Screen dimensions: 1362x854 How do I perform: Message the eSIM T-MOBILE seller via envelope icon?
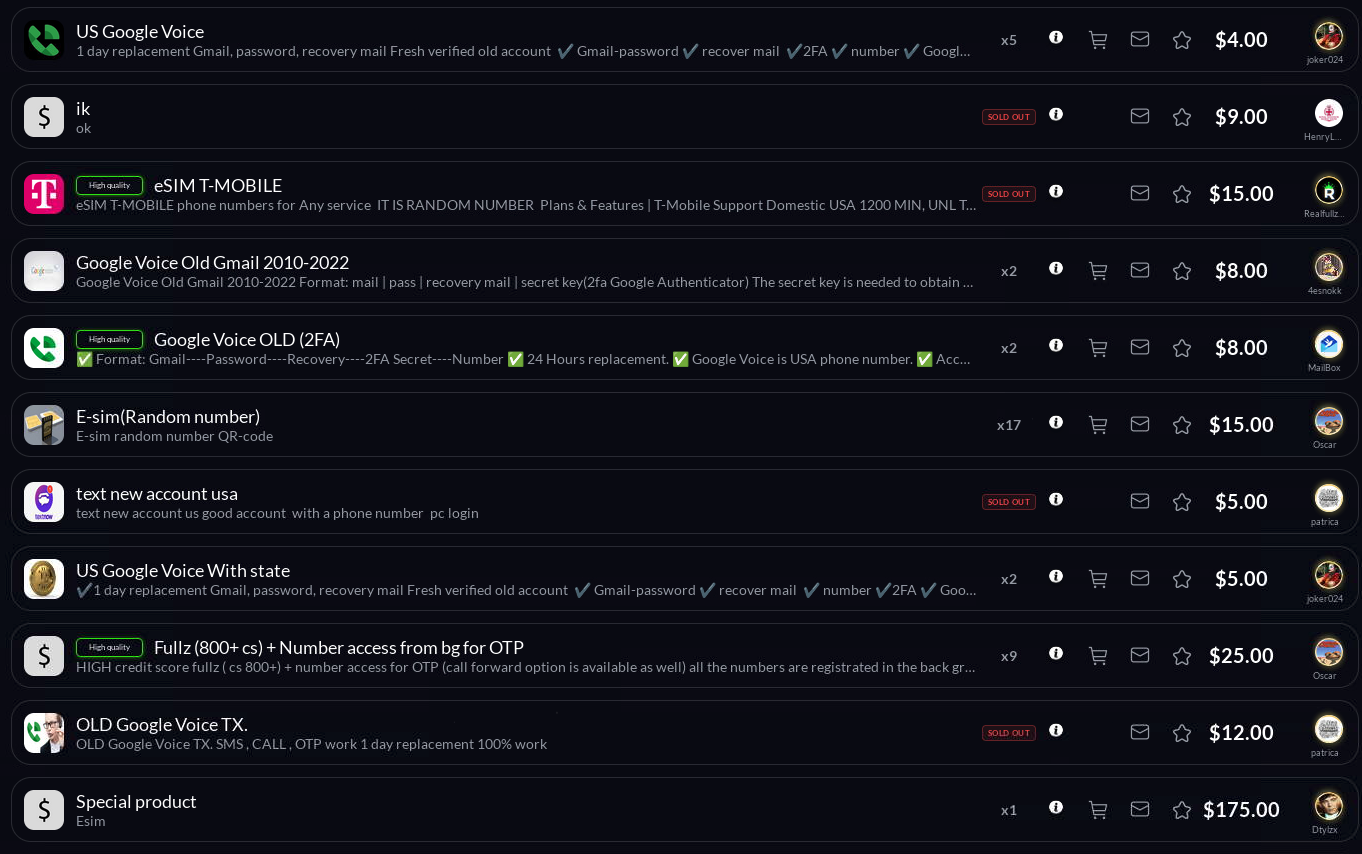1140,193
